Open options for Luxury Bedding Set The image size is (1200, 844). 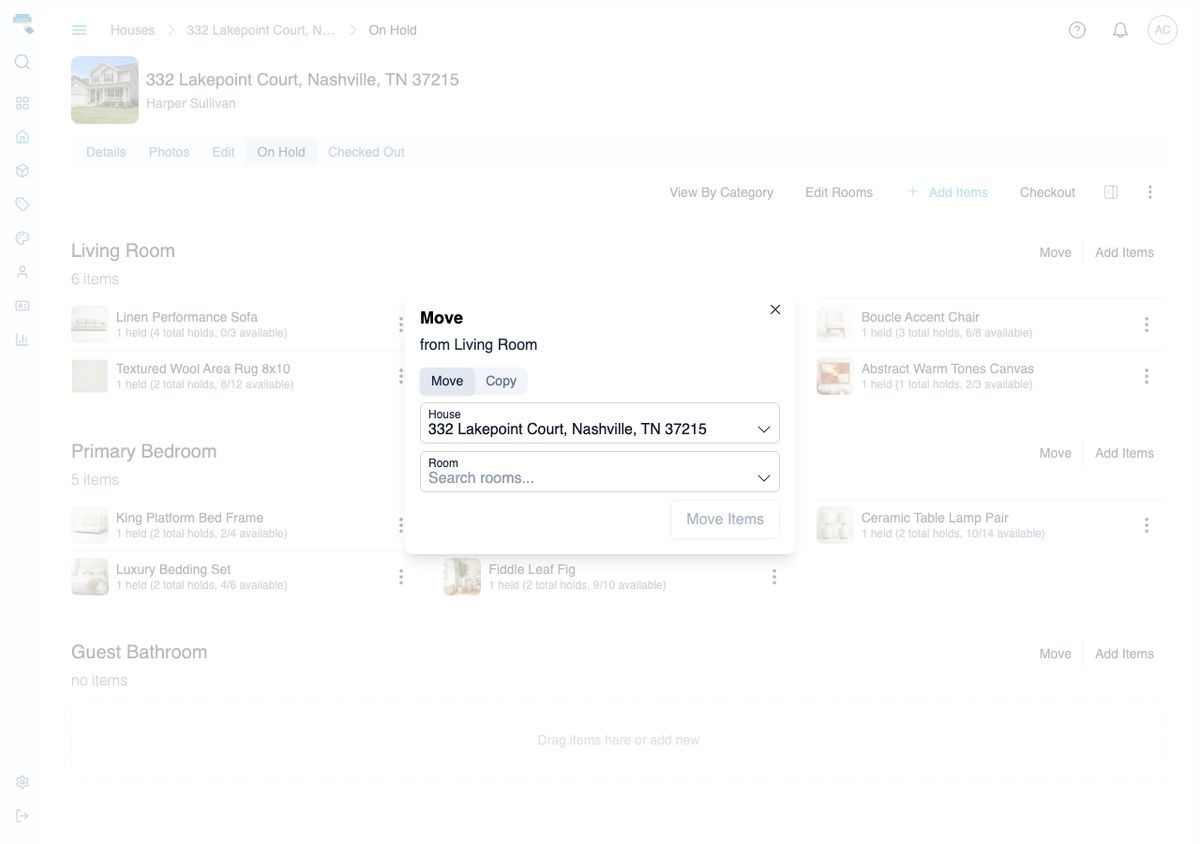(x=401, y=577)
